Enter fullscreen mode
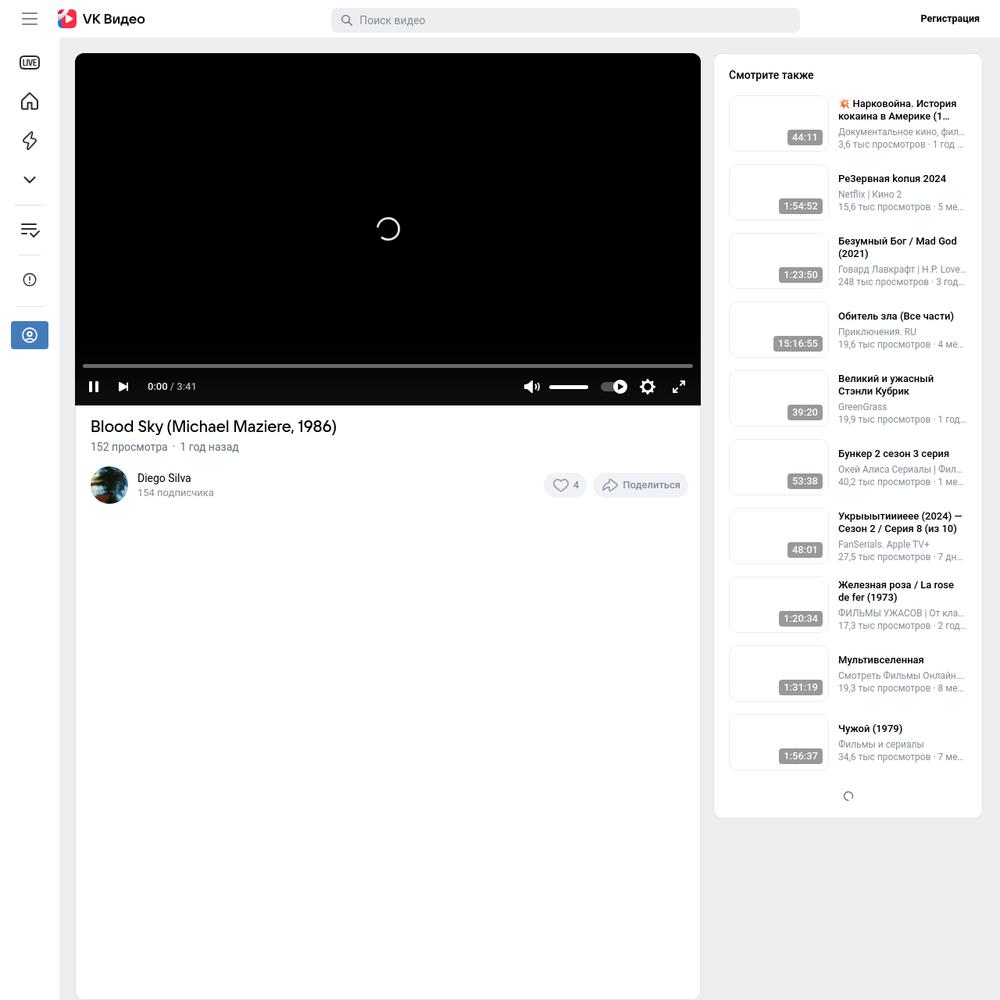 point(679,386)
